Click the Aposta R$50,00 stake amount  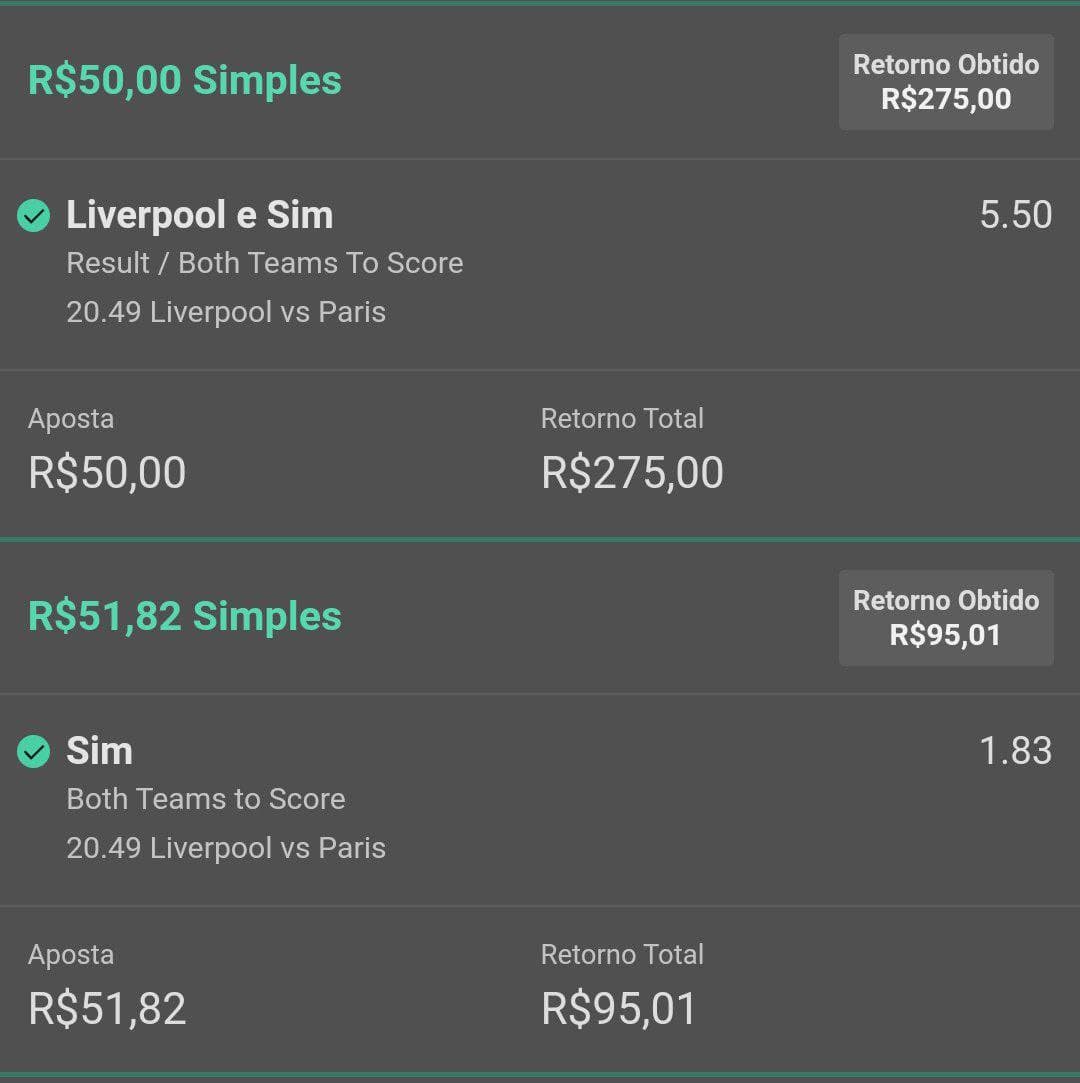(x=107, y=472)
